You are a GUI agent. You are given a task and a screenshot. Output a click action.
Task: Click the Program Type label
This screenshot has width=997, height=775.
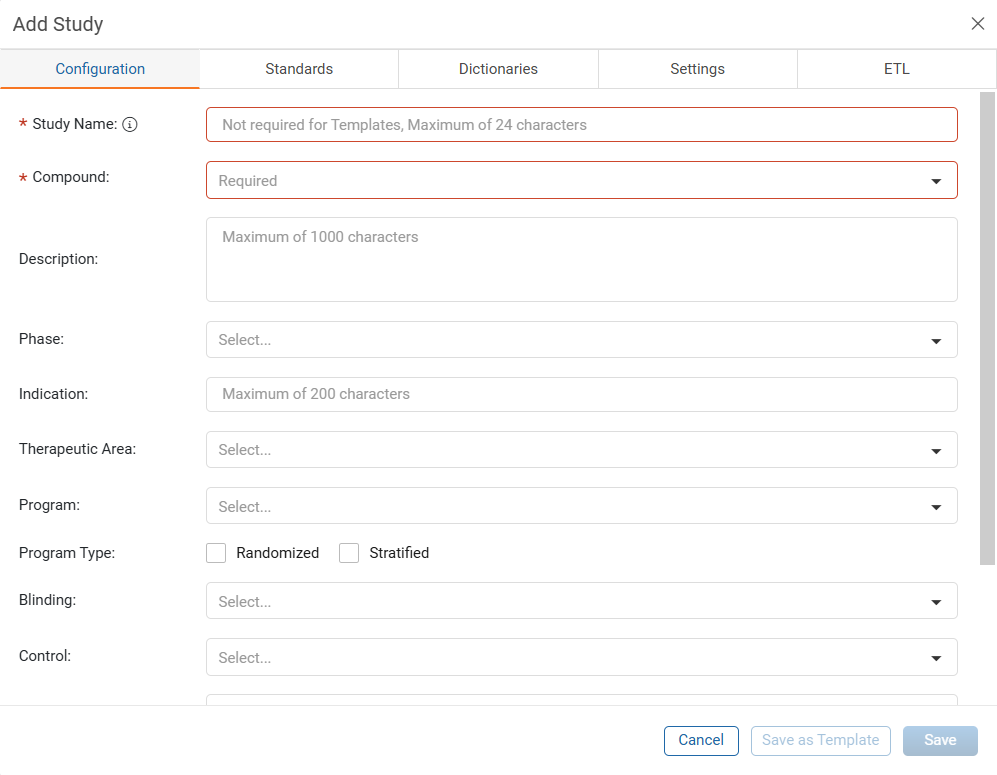coord(67,553)
